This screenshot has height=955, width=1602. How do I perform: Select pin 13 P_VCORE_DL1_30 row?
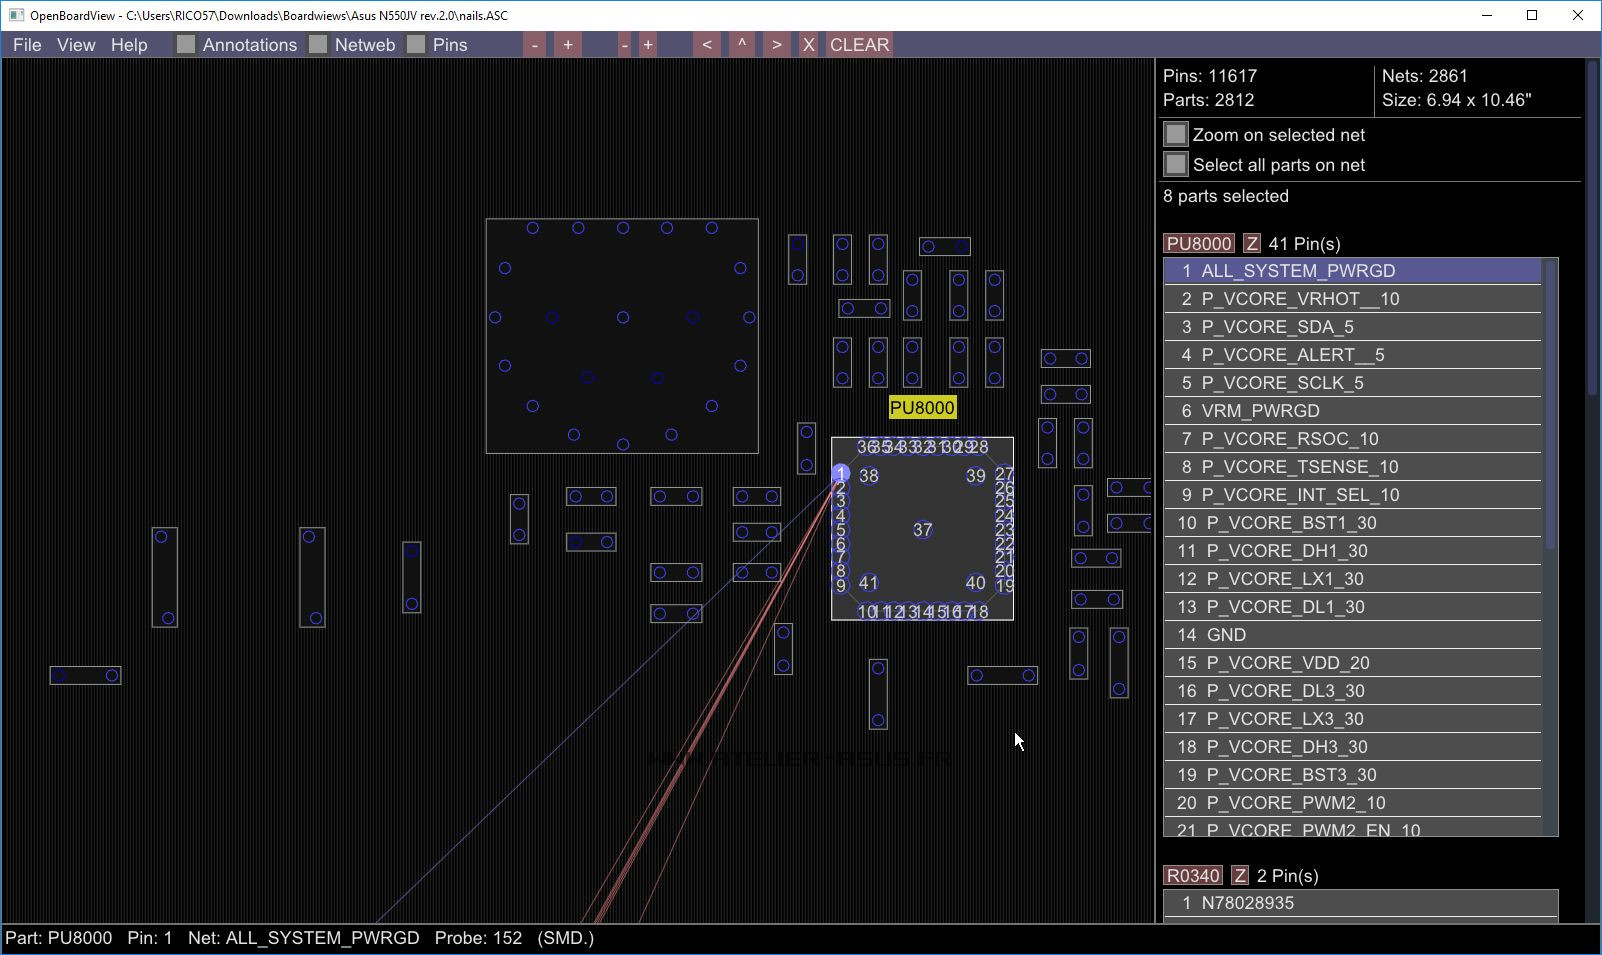pos(1353,607)
